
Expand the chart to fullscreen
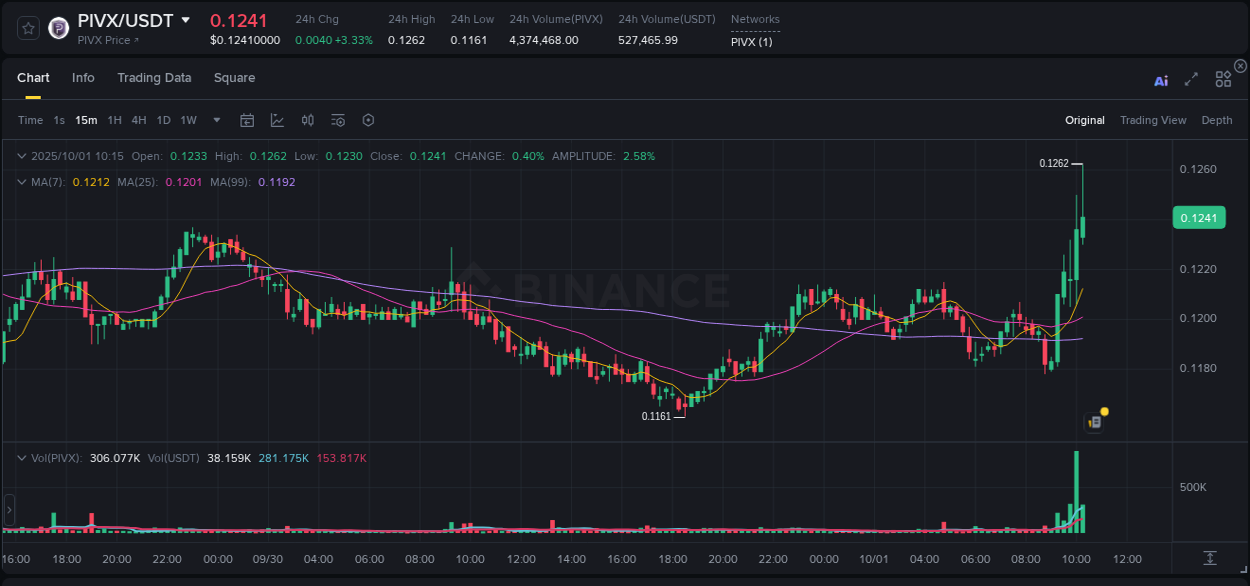click(1191, 80)
